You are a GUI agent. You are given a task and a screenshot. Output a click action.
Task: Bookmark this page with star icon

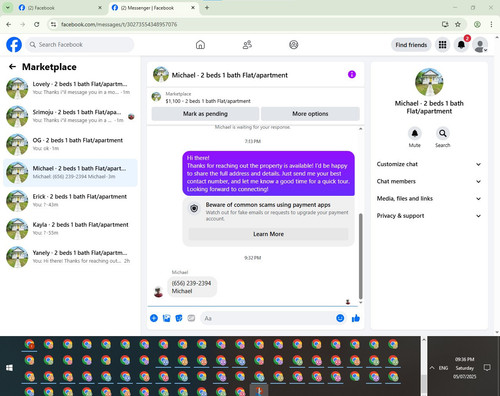click(x=458, y=24)
